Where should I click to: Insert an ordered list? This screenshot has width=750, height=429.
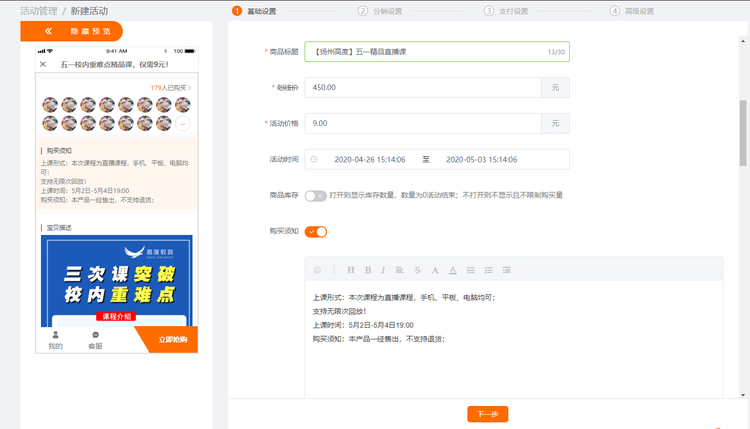pyautogui.click(x=471, y=270)
